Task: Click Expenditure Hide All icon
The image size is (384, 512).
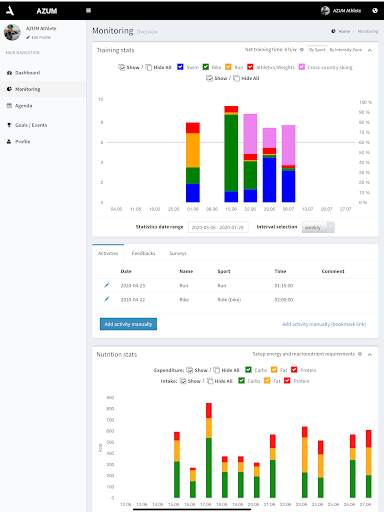Action: pos(217,370)
